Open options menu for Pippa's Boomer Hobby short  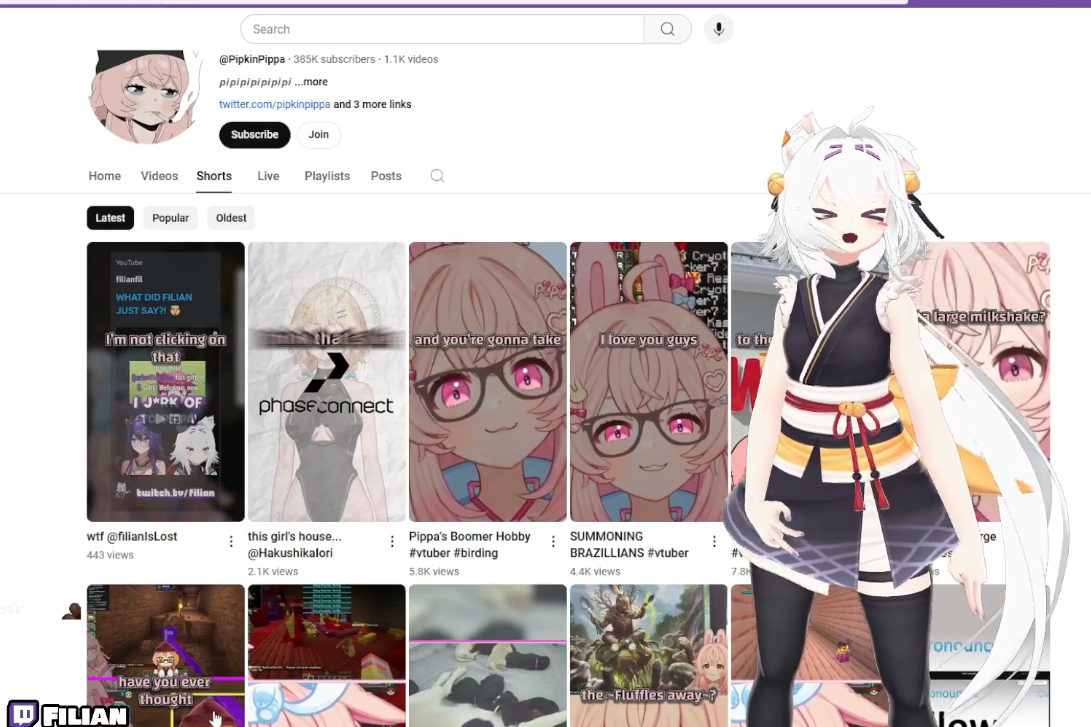tap(553, 541)
